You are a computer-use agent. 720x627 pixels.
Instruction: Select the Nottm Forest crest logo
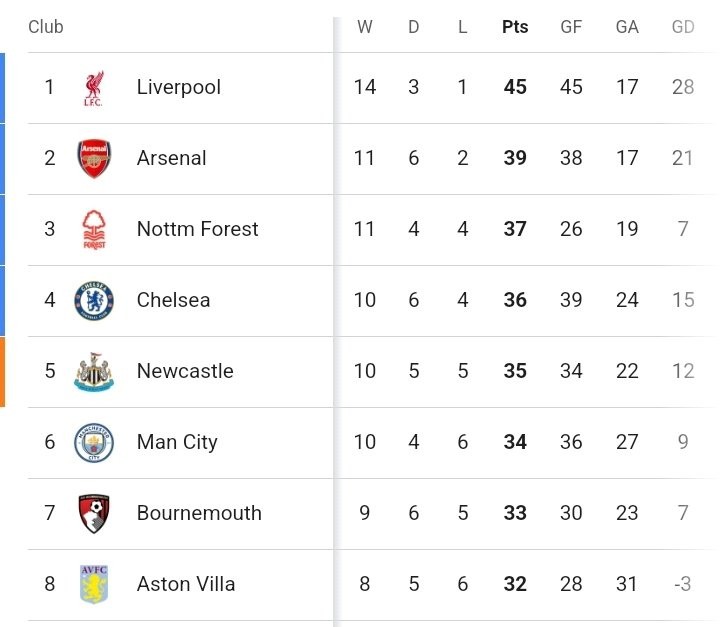(x=94, y=230)
